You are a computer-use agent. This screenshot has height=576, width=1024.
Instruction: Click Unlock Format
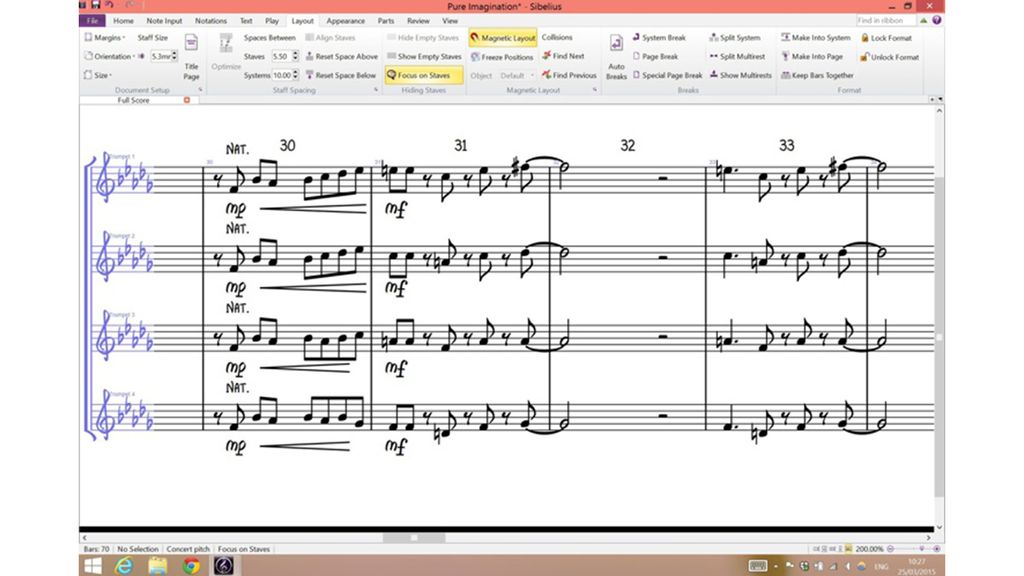click(x=892, y=56)
